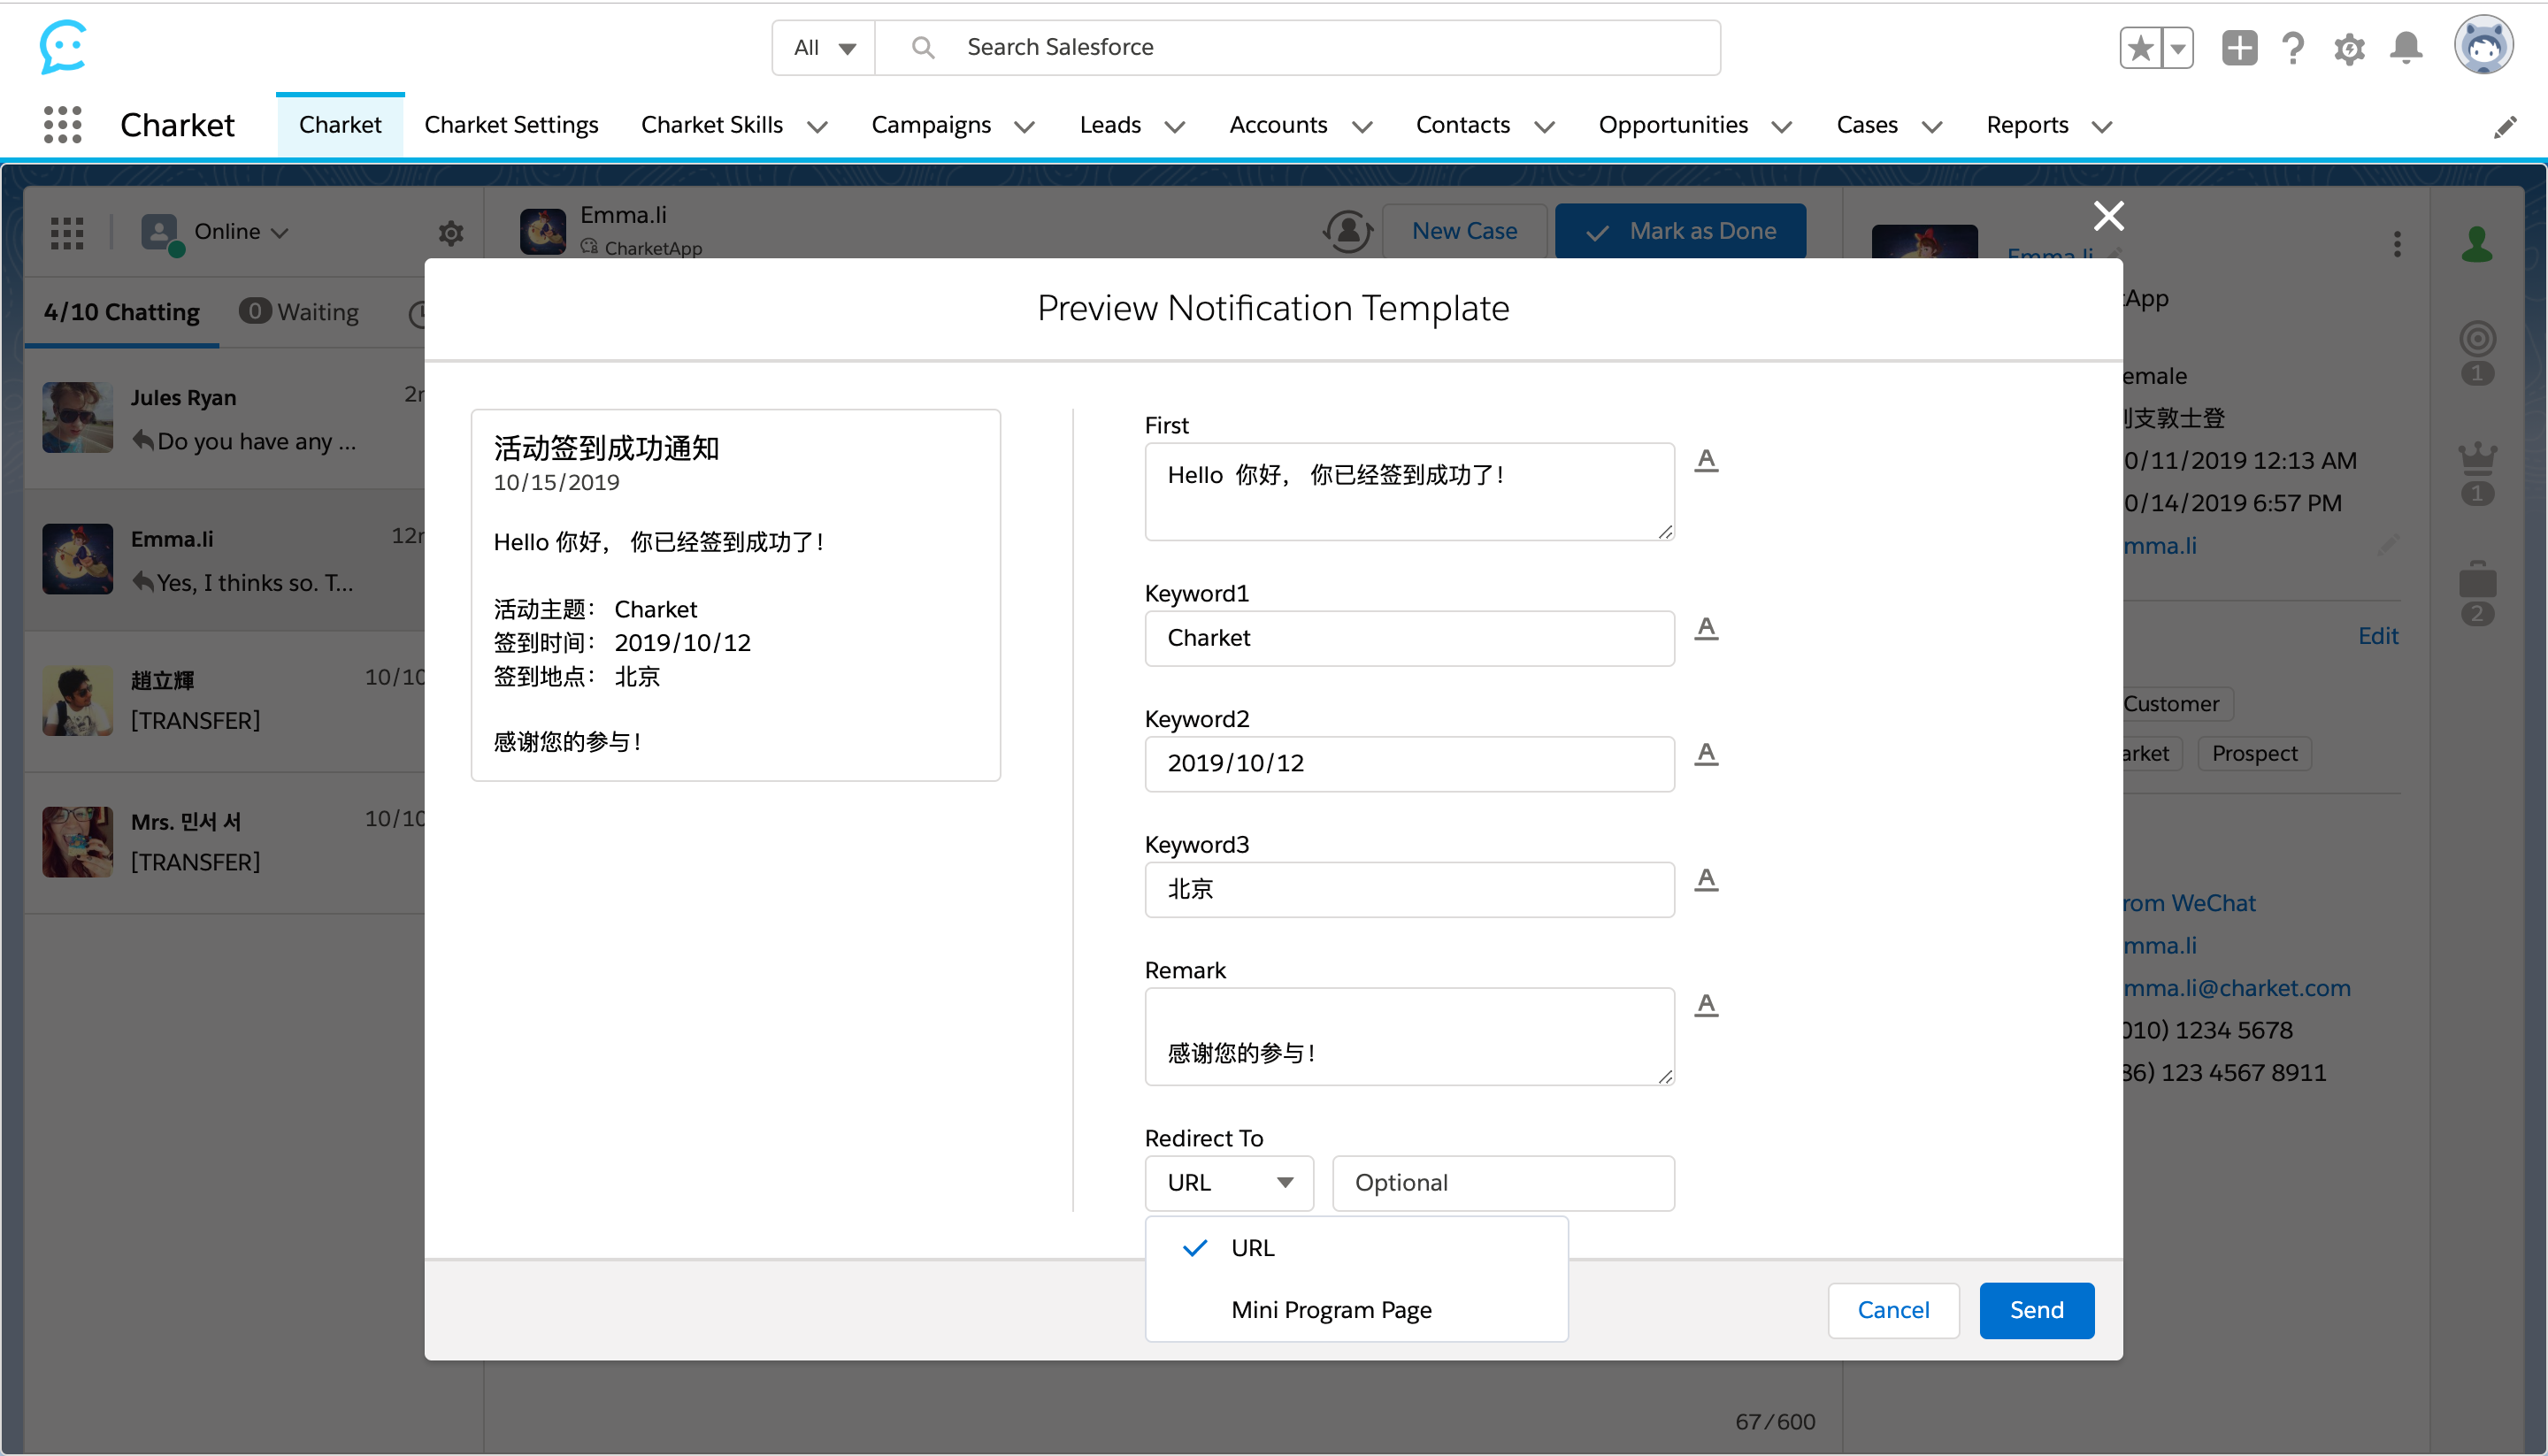Select the checked URL option
This screenshot has height=1456, width=2548.
point(1252,1248)
